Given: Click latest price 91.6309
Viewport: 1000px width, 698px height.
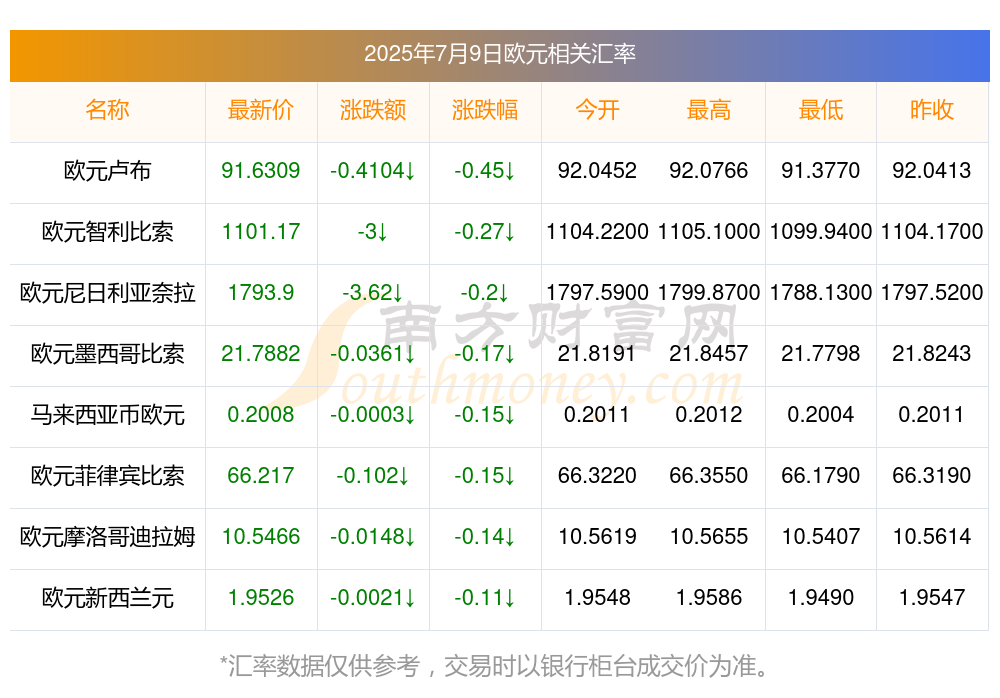Looking at the screenshot, I should (261, 170).
